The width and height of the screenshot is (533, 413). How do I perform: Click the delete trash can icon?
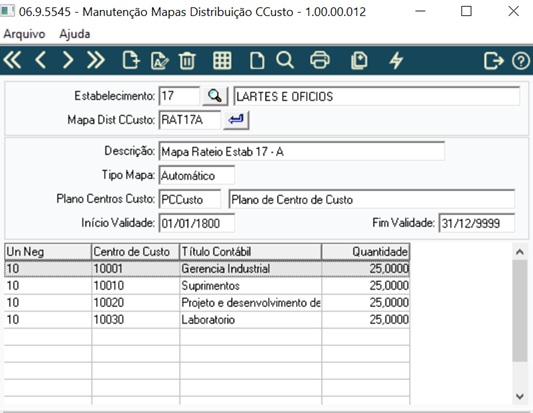click(187, 61)
